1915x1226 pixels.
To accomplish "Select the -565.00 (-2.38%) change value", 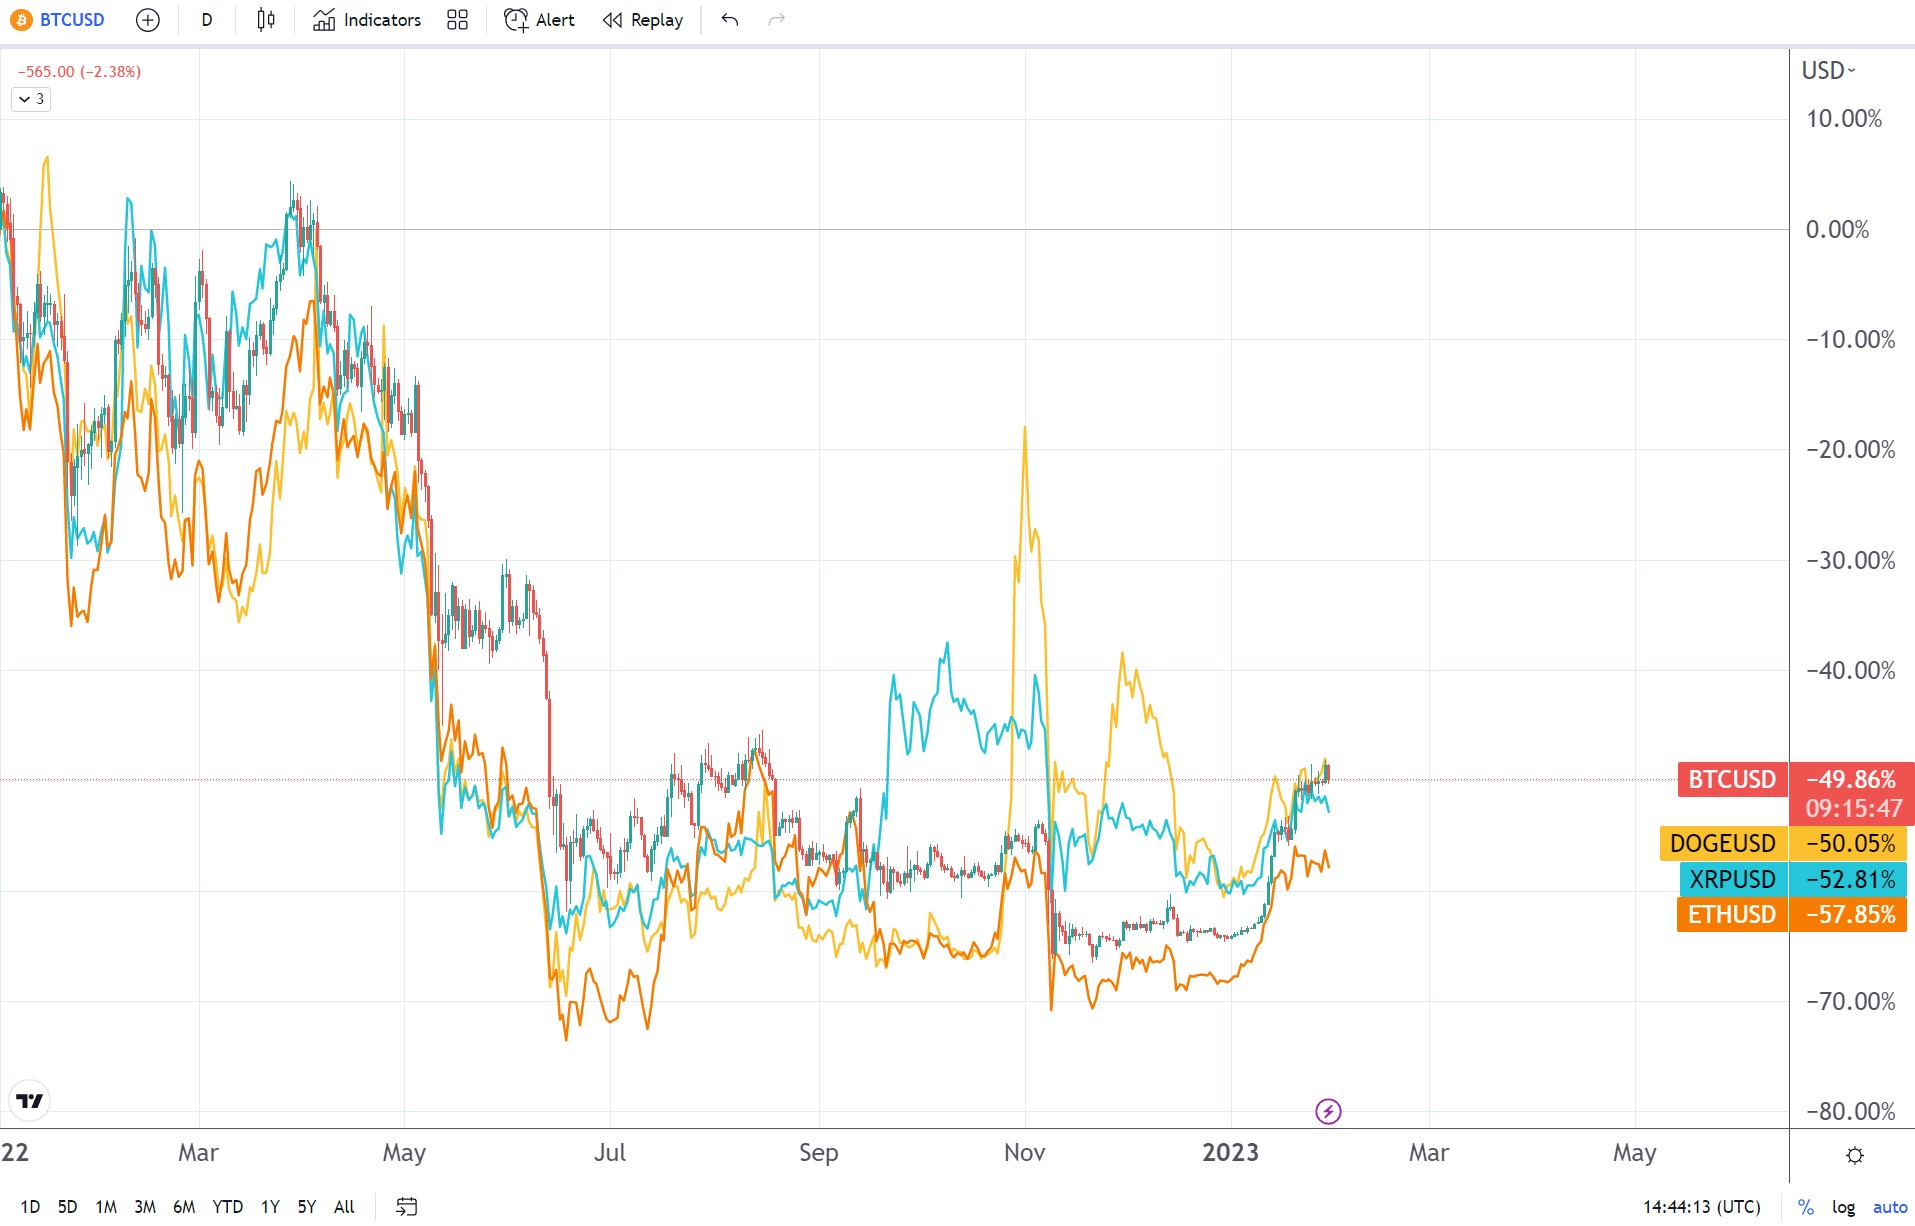I will coord(79,72).
